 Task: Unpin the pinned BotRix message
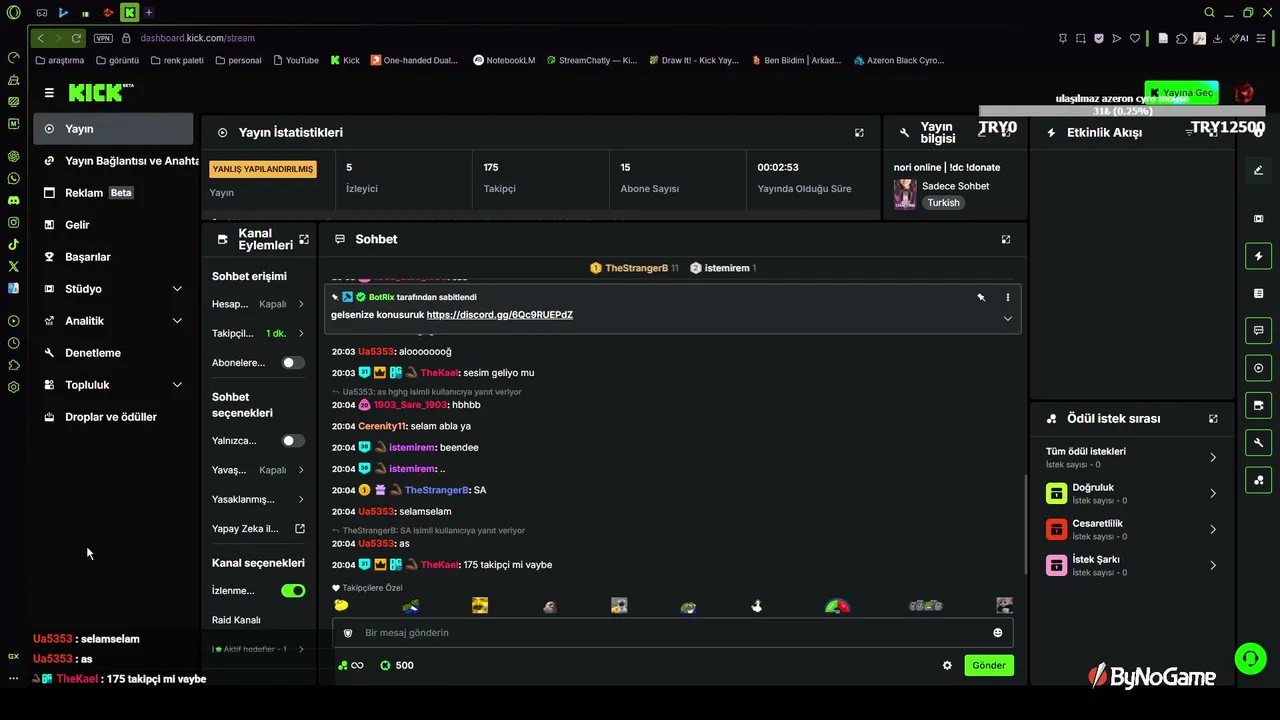(981, 297)
